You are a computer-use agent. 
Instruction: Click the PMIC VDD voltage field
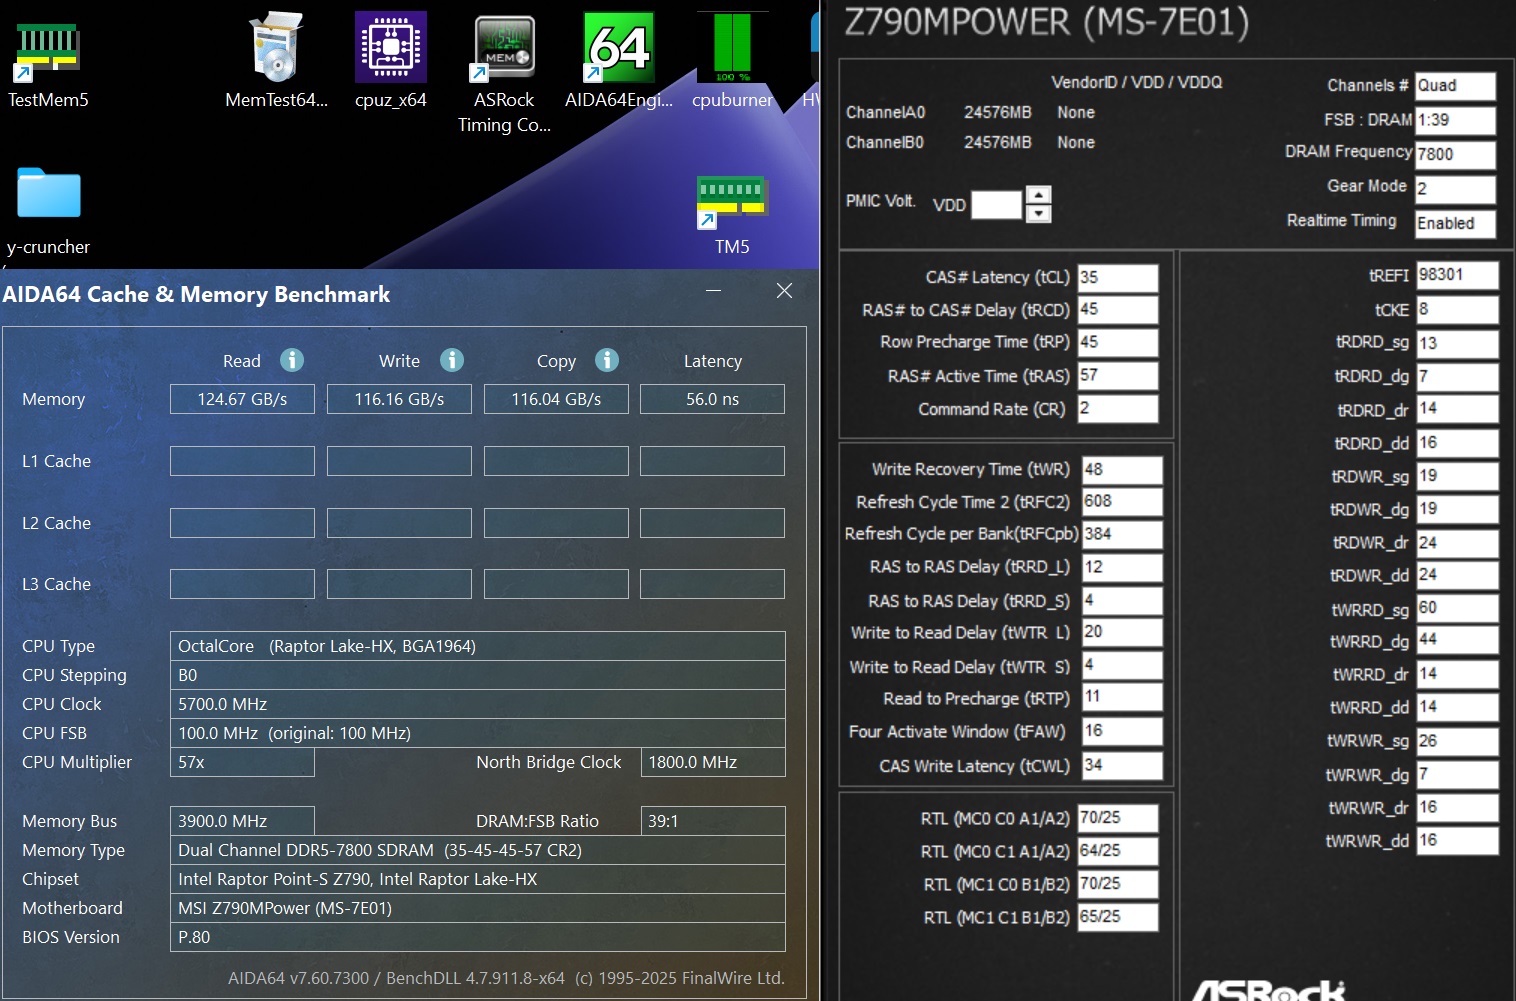(x=997, y=204)
